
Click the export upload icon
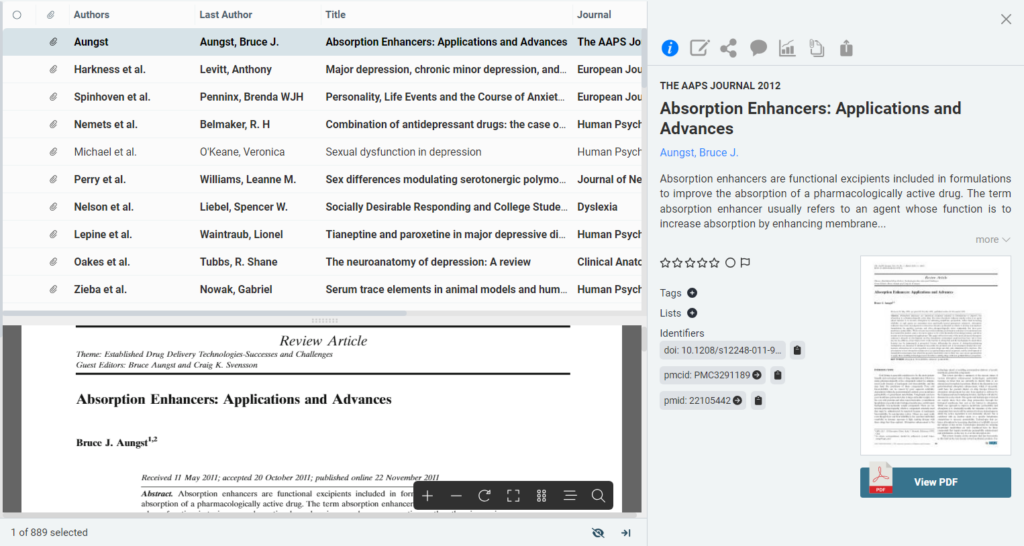846,48
